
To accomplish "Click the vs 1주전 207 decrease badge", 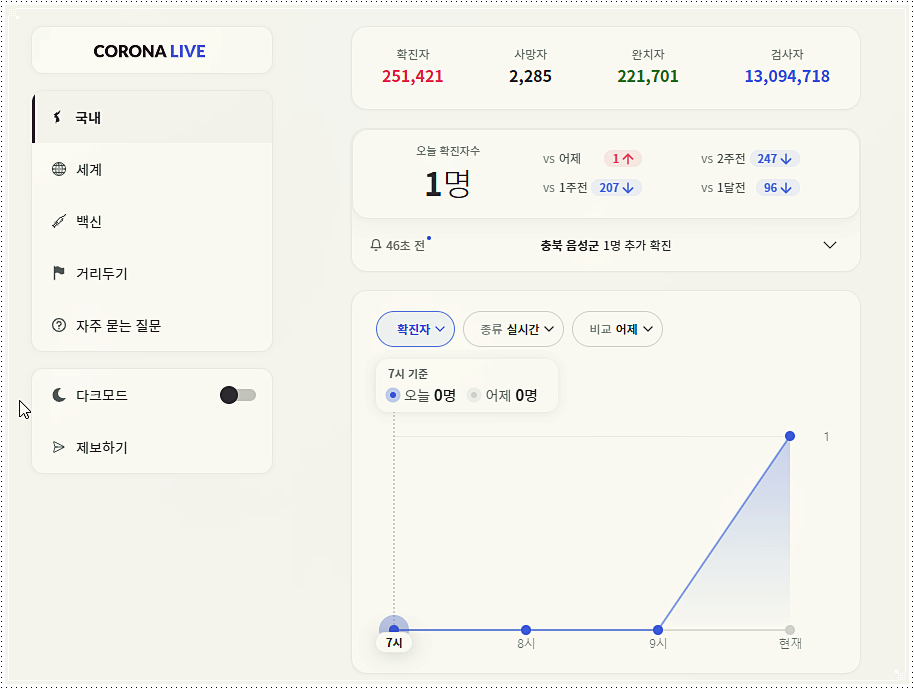I will [616, 188].
